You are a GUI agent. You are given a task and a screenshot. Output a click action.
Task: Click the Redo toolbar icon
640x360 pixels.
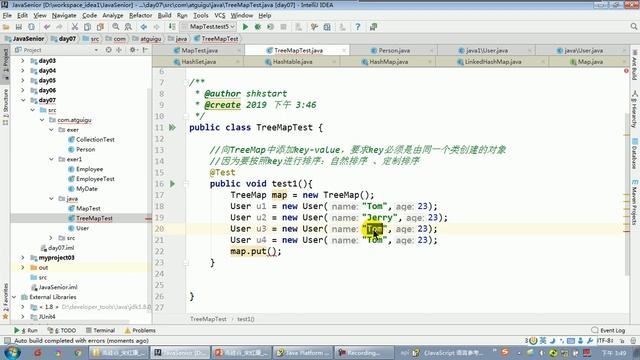click(x=60, y=27)
